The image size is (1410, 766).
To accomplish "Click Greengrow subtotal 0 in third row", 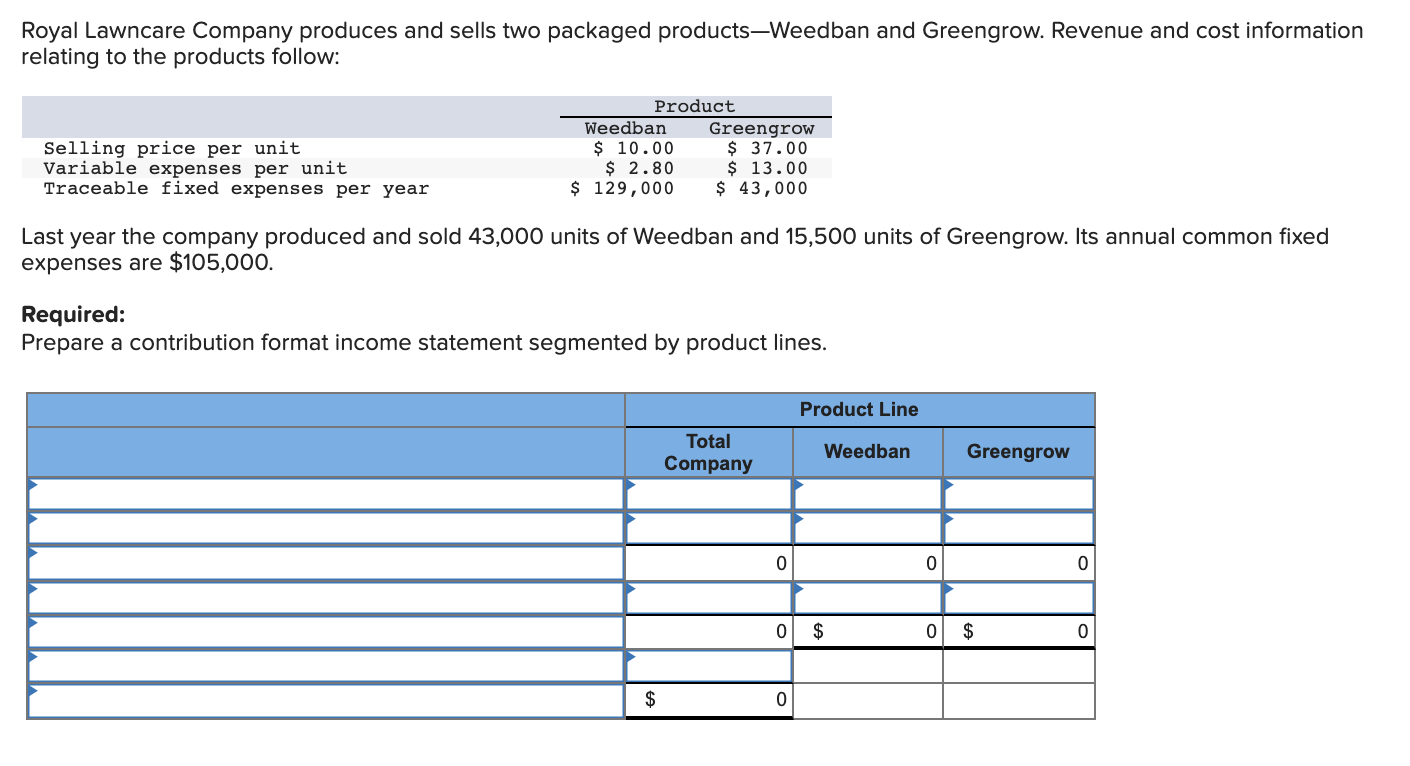I will click(1019, 563).
